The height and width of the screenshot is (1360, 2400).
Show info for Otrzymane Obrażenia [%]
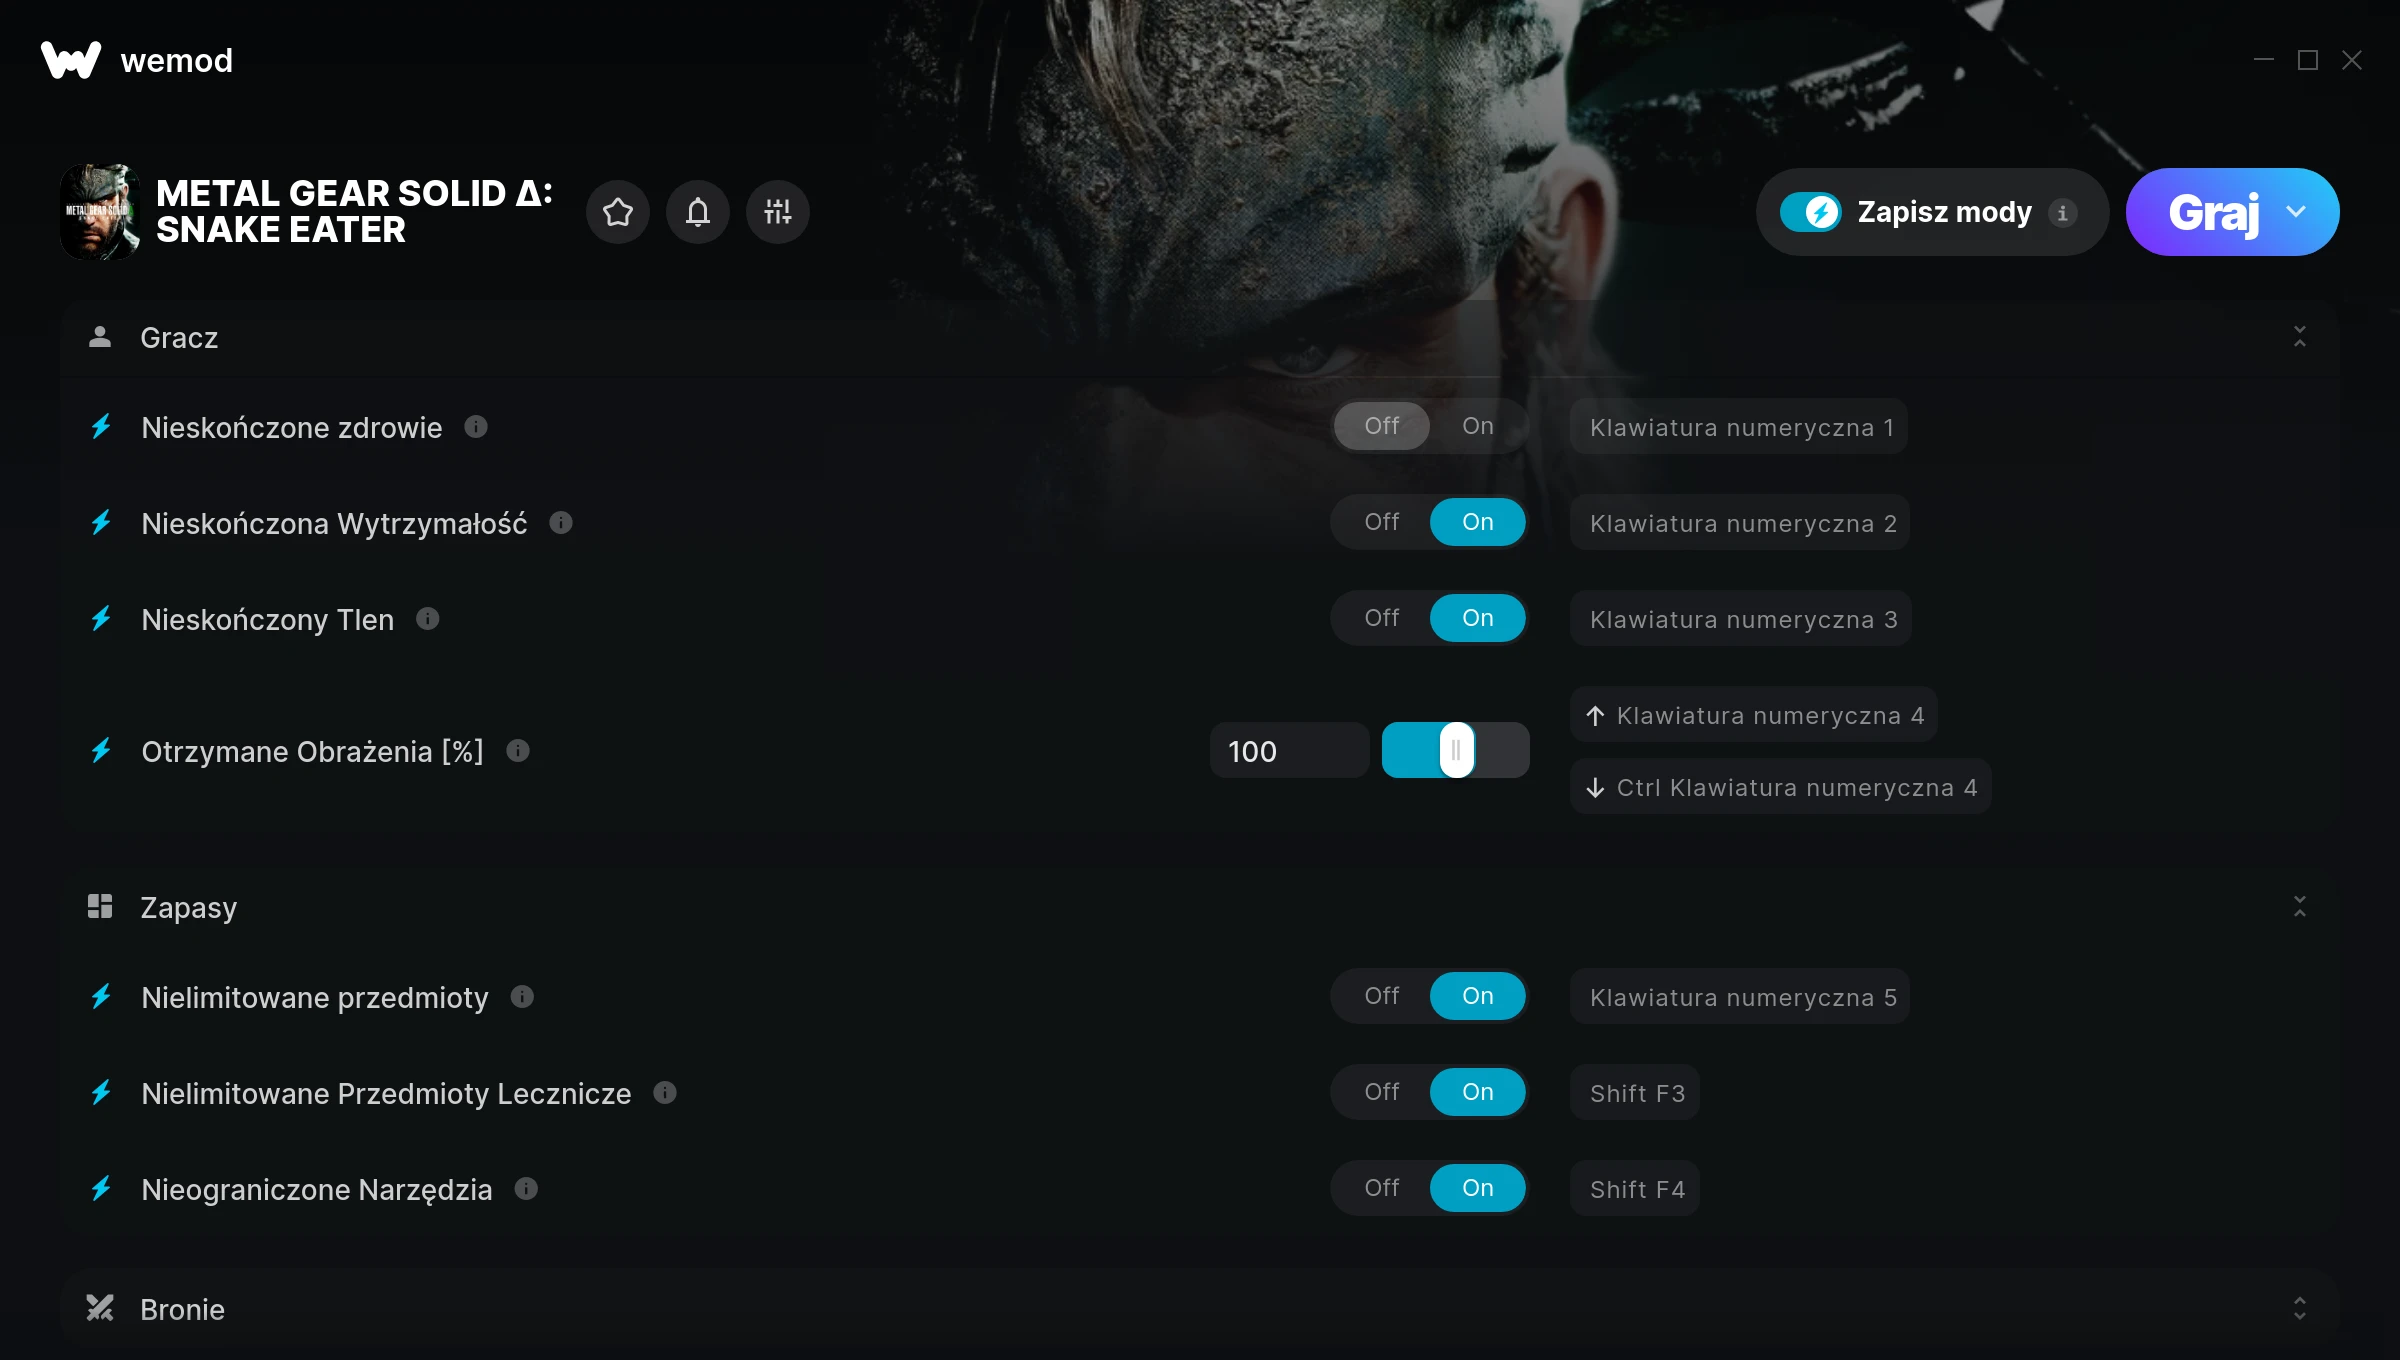coord(518,750)
